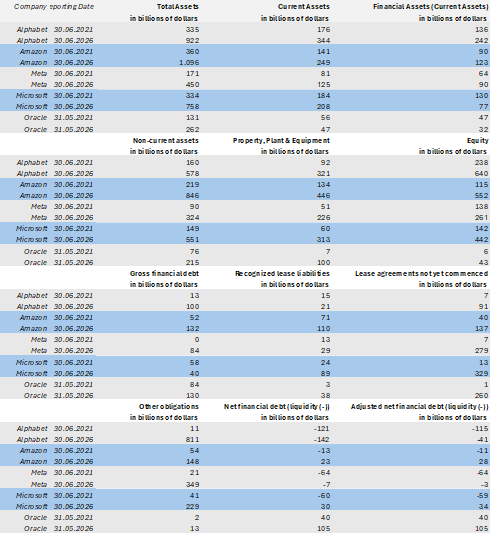Viewport: 491px width, 534px height.
Task: Select Microsoft 2026 uncommenced leases value 329
Action: coord(481,374)
